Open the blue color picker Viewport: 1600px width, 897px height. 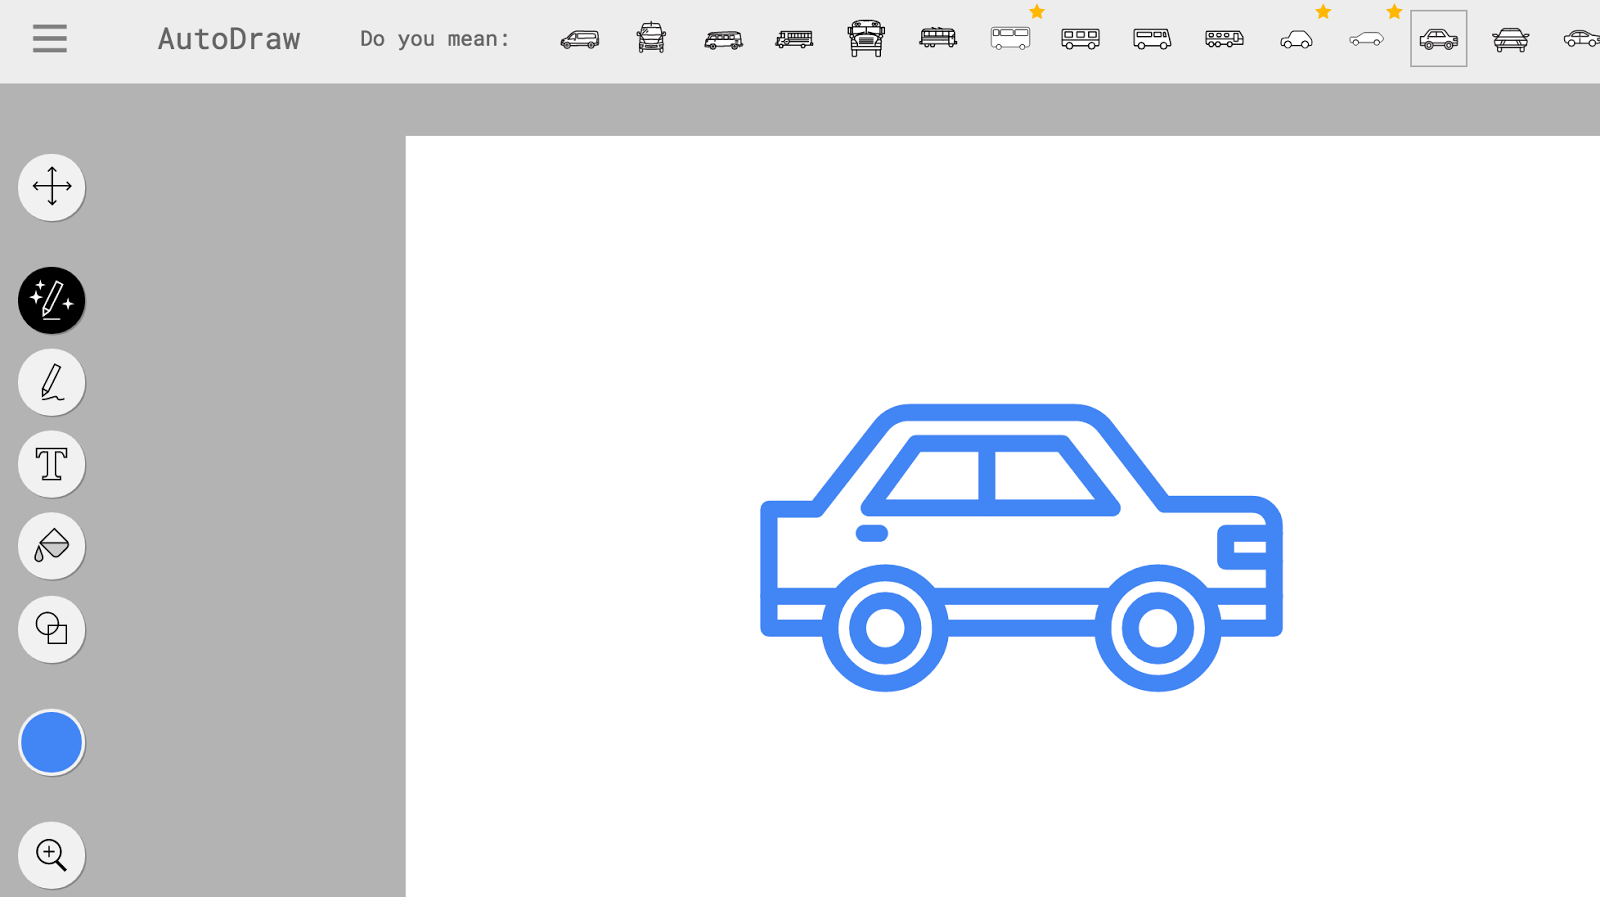tap(52, 742)
